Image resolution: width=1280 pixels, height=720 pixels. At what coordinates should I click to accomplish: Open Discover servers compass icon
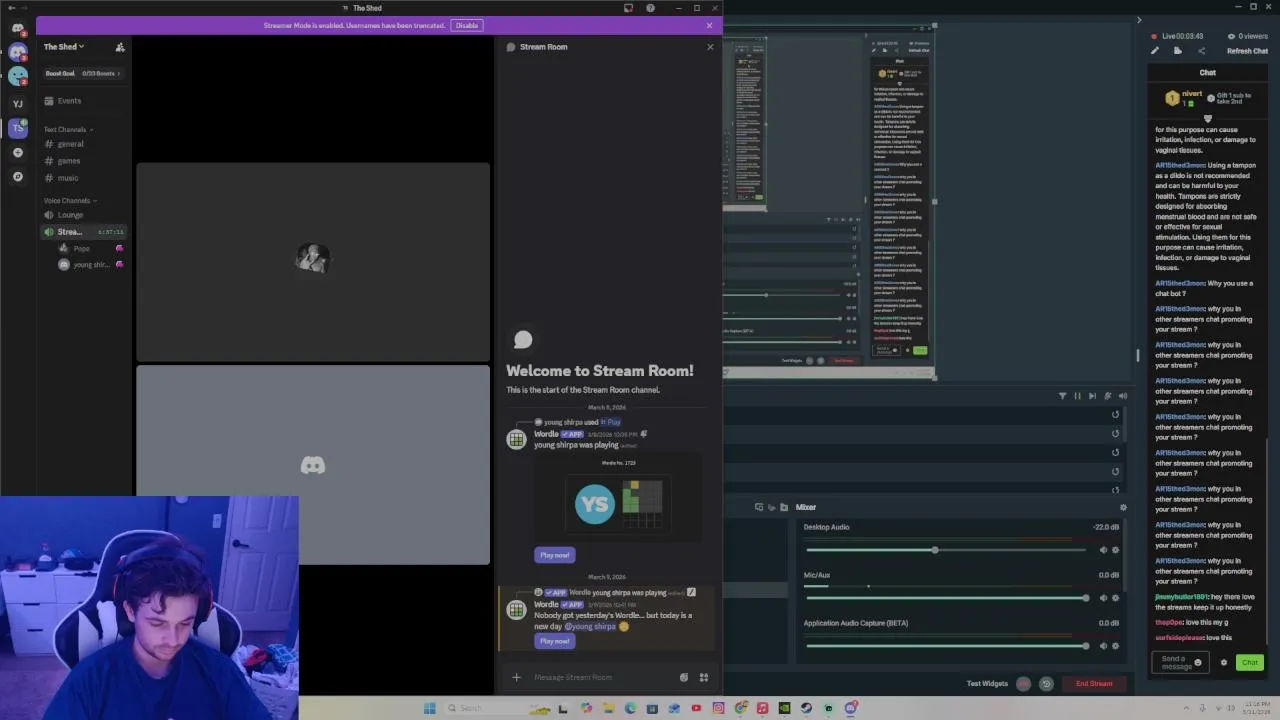pyautogui.click(x=17, y=177)
